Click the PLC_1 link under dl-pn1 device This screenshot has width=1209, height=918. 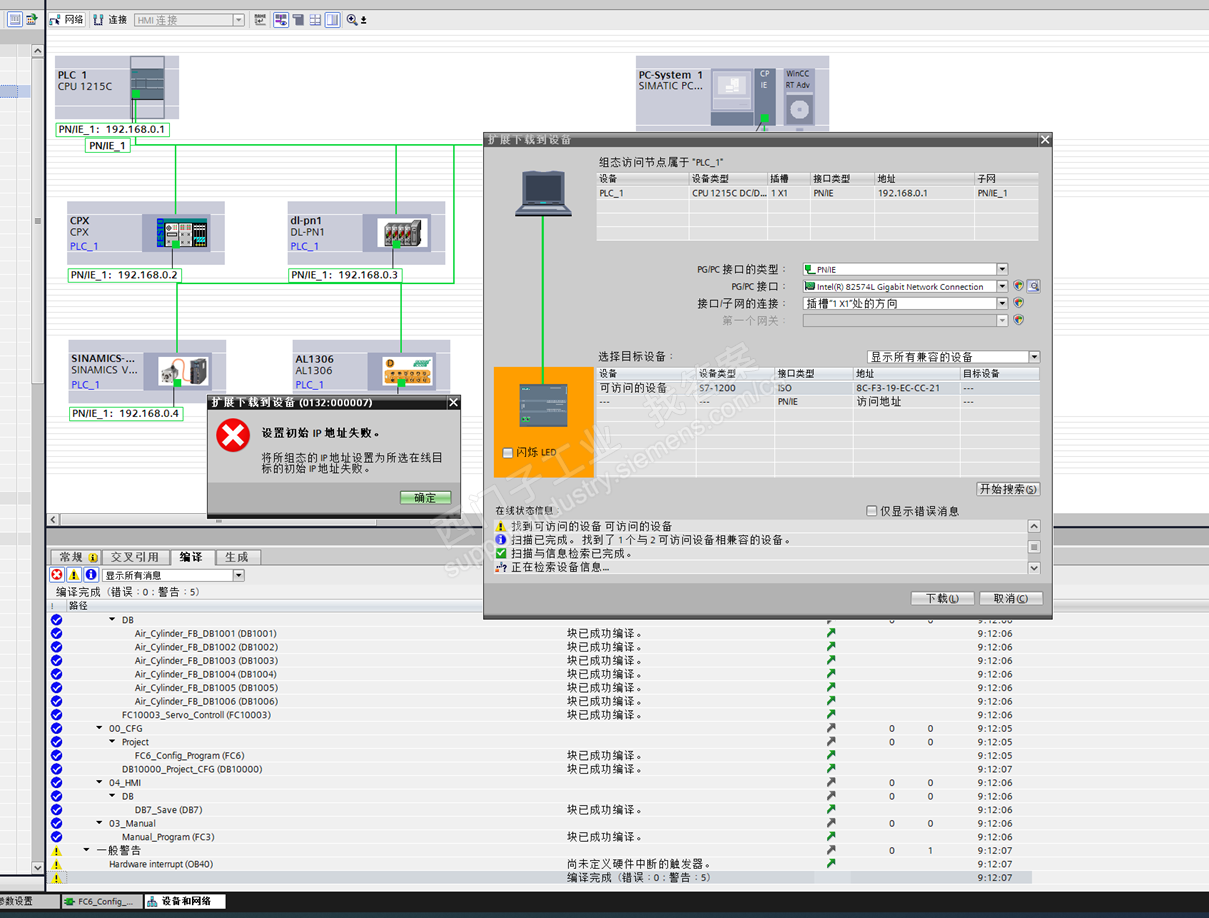[x=305, y=246]
